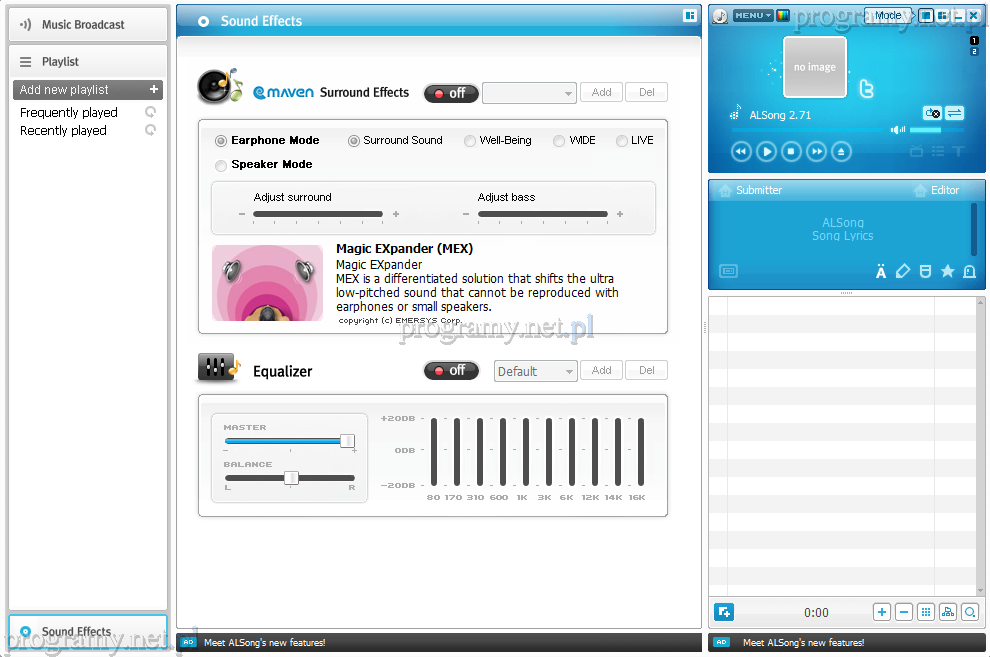Image resolution: width=990 pixels, height=657 pixels.
Task: Click the minus icon to remove files
Action: (903, 612)
